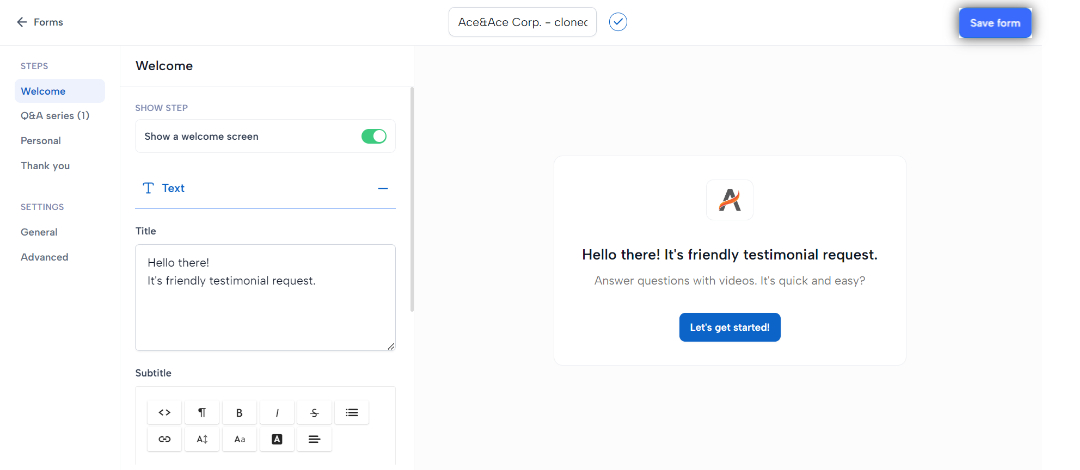Image resolution: width=1080 pixels, height=470 pixels.
Task: Collapse the Text section with minus icon
Action: 383,188
